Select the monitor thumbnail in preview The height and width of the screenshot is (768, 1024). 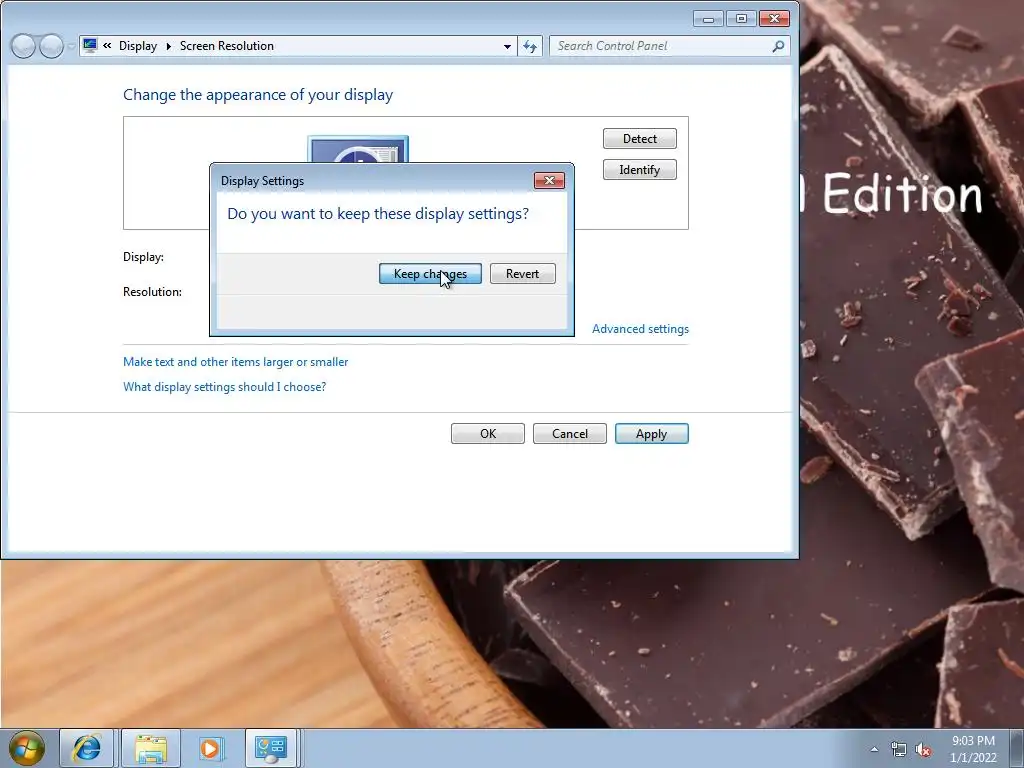(x=358, y=150)
